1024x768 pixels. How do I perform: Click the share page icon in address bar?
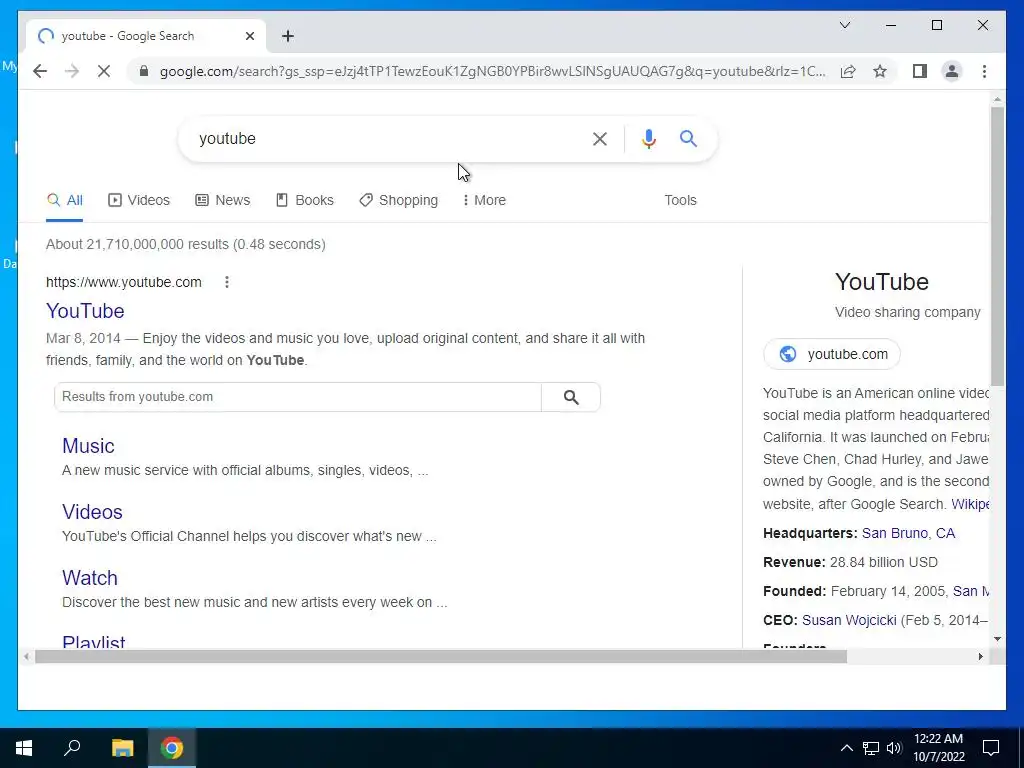coord(848,71)
